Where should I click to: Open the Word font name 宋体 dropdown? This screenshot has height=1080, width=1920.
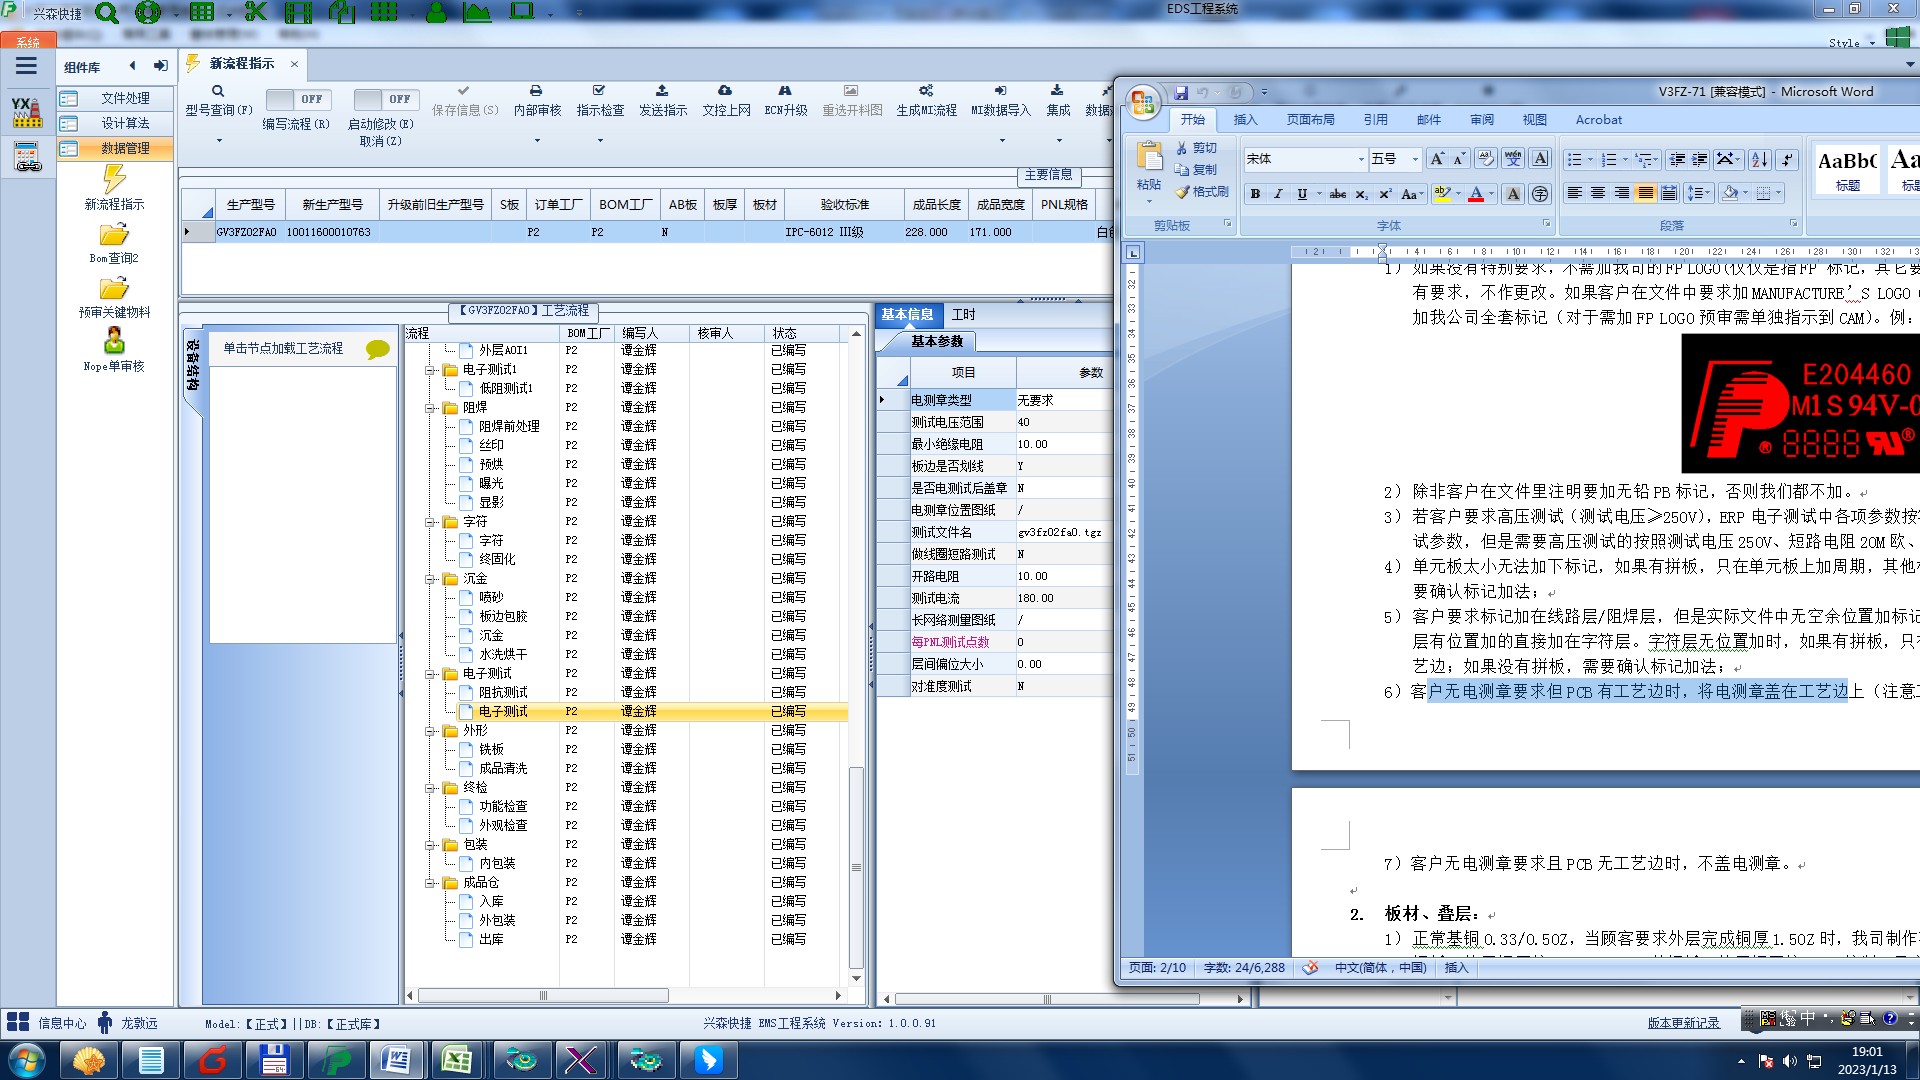coord(1361,160)
